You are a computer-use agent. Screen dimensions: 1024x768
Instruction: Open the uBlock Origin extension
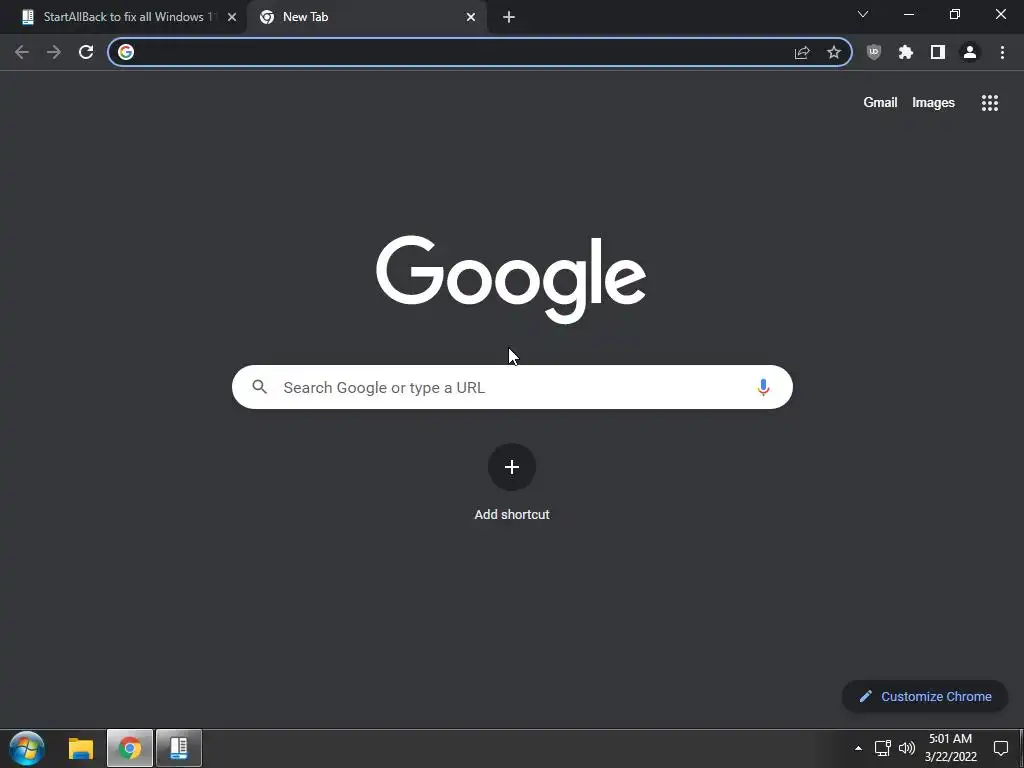pyautogui.click(x=874, y=52)
